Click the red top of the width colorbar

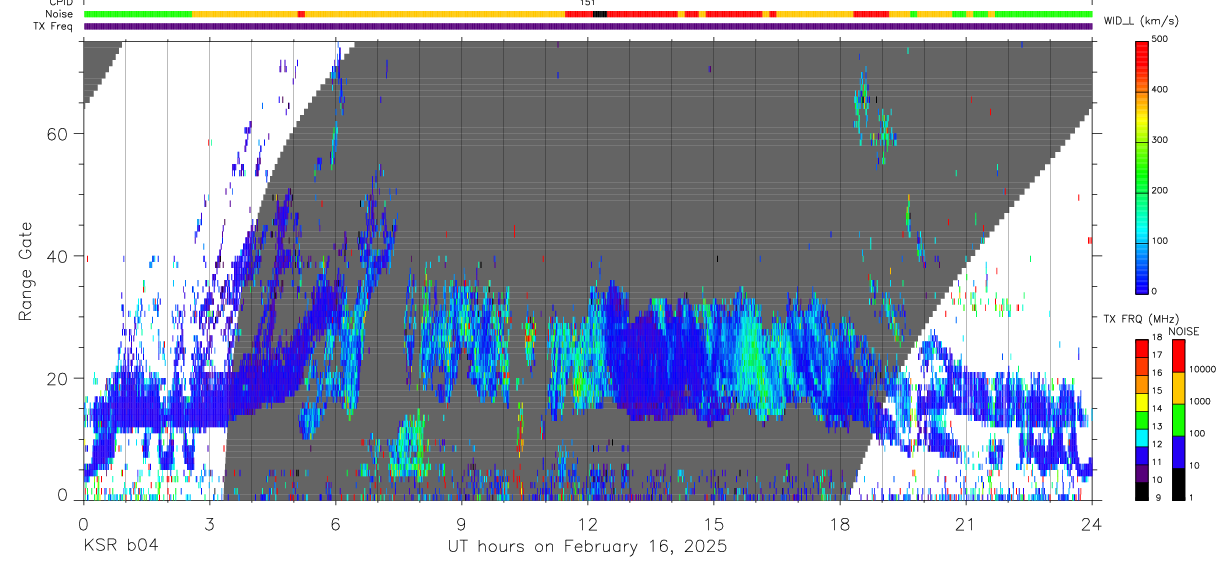(x=1142, y=50)
